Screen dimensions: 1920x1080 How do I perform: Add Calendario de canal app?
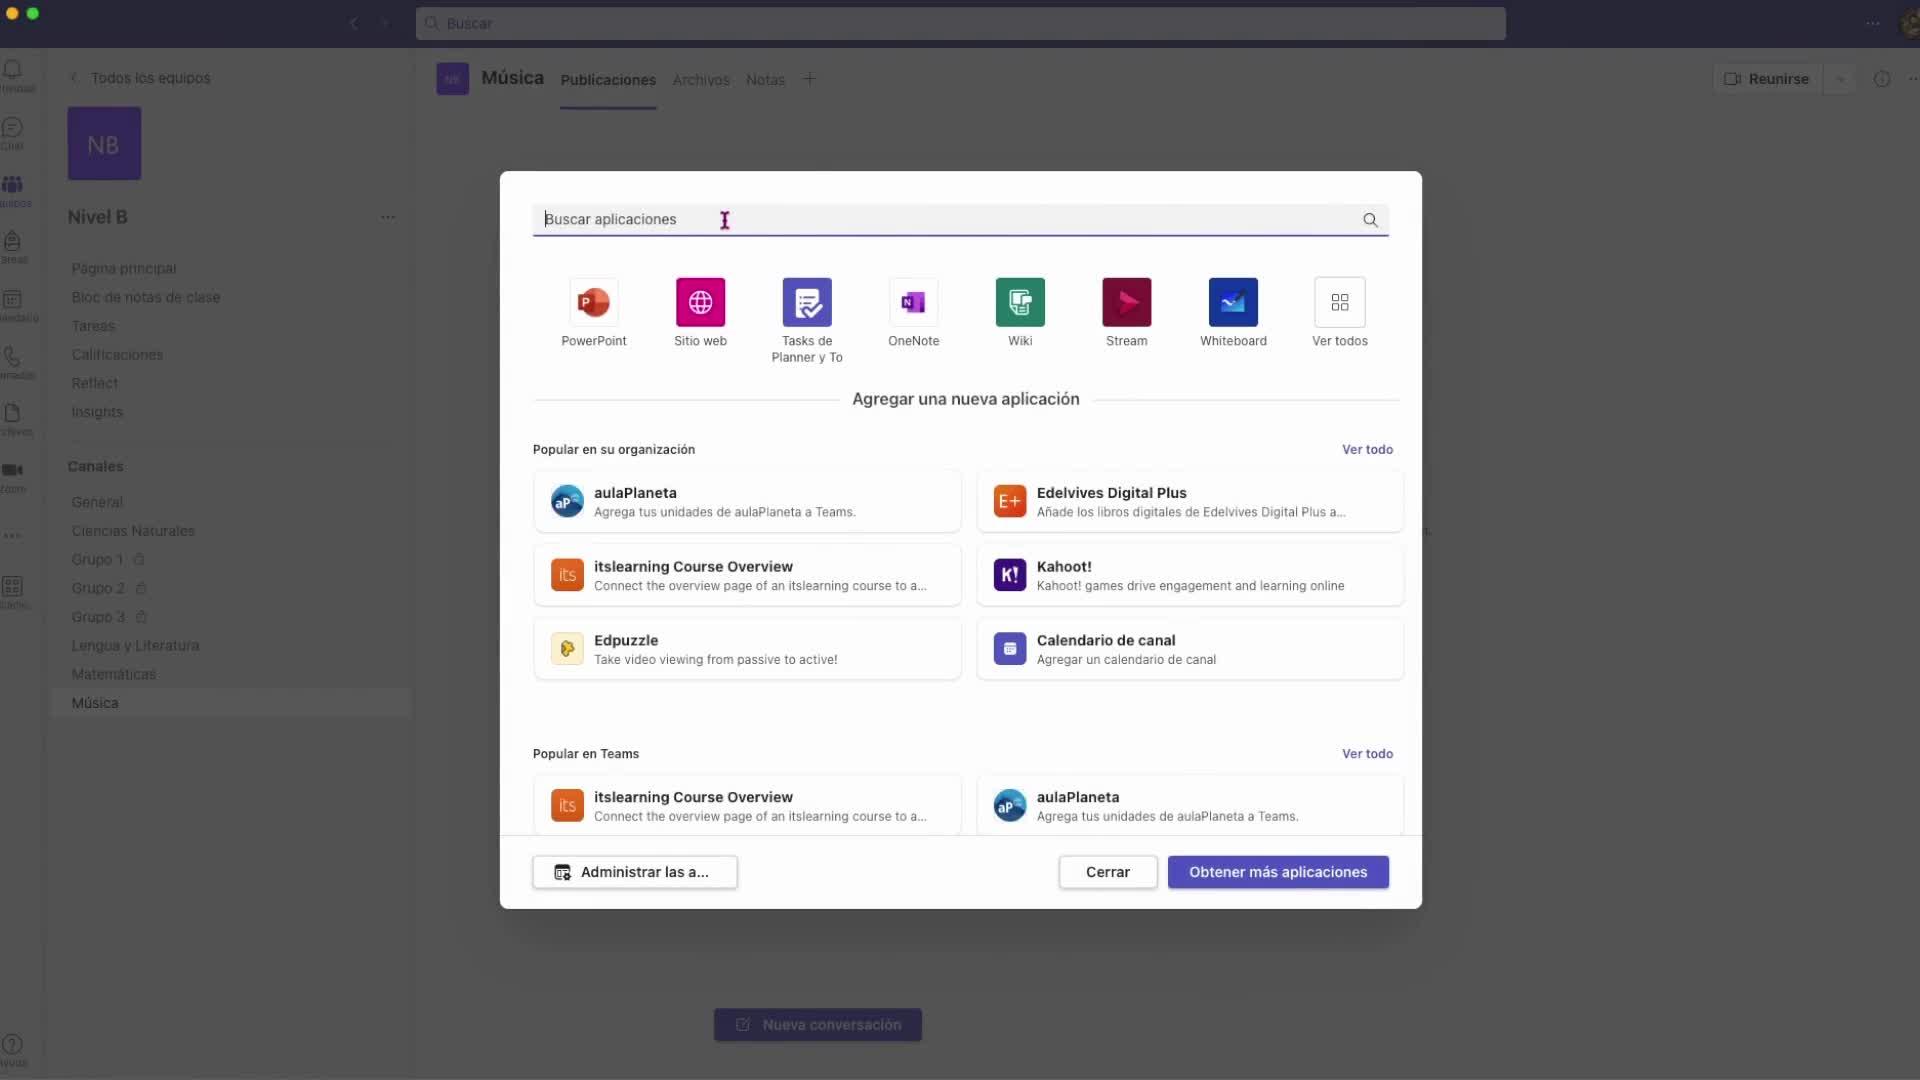point(1190,649)
